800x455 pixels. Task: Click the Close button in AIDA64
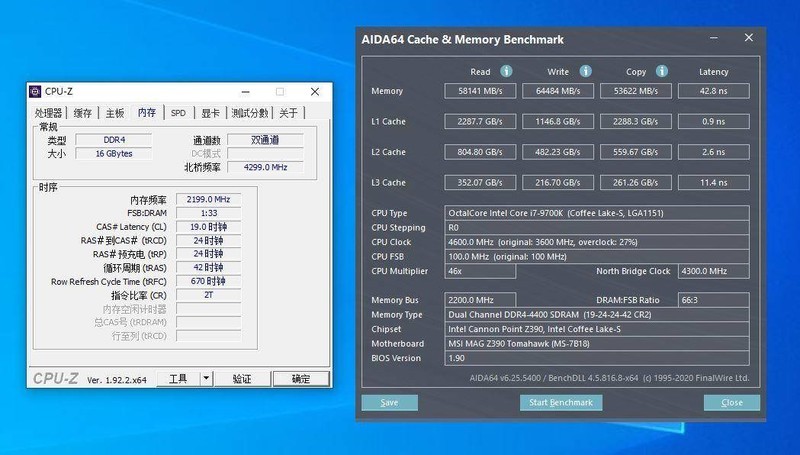(732, 402)
